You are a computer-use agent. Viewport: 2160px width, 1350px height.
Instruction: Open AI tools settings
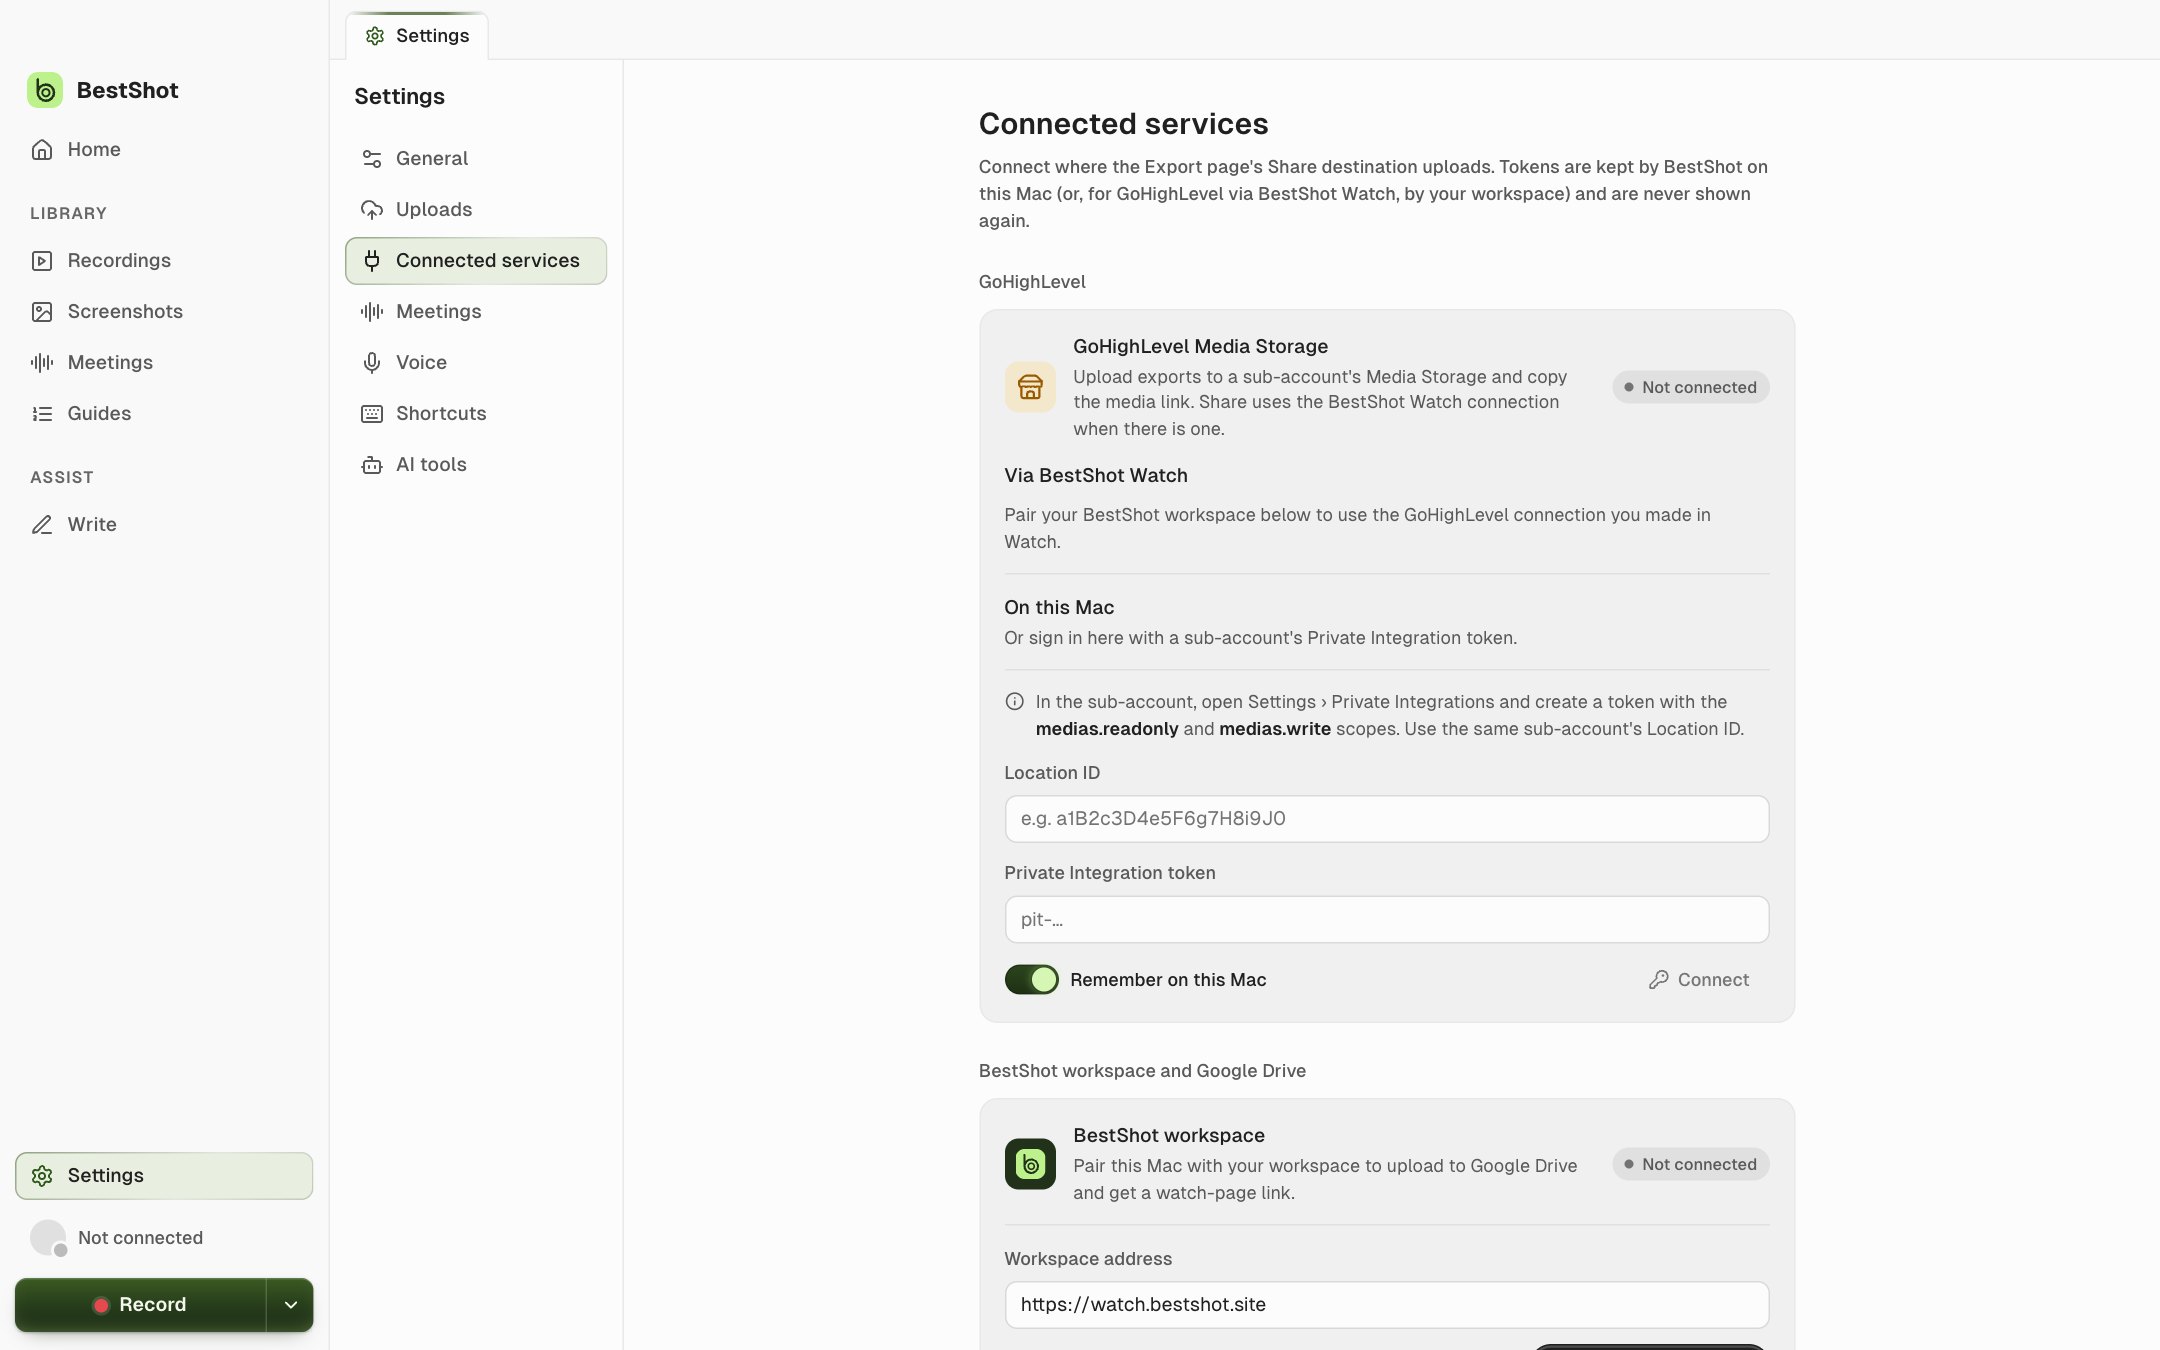(476, 464)
